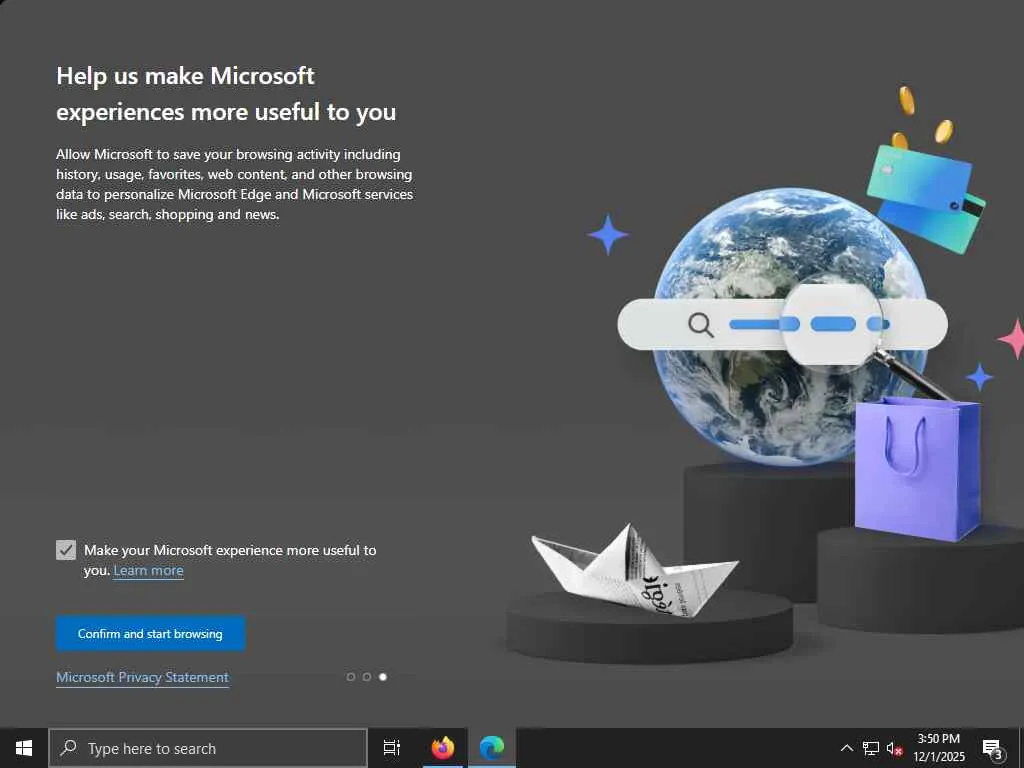Click the Type here to search box
The width and height of the screenshot is (1024, 768).
click(x=208, y=748)
